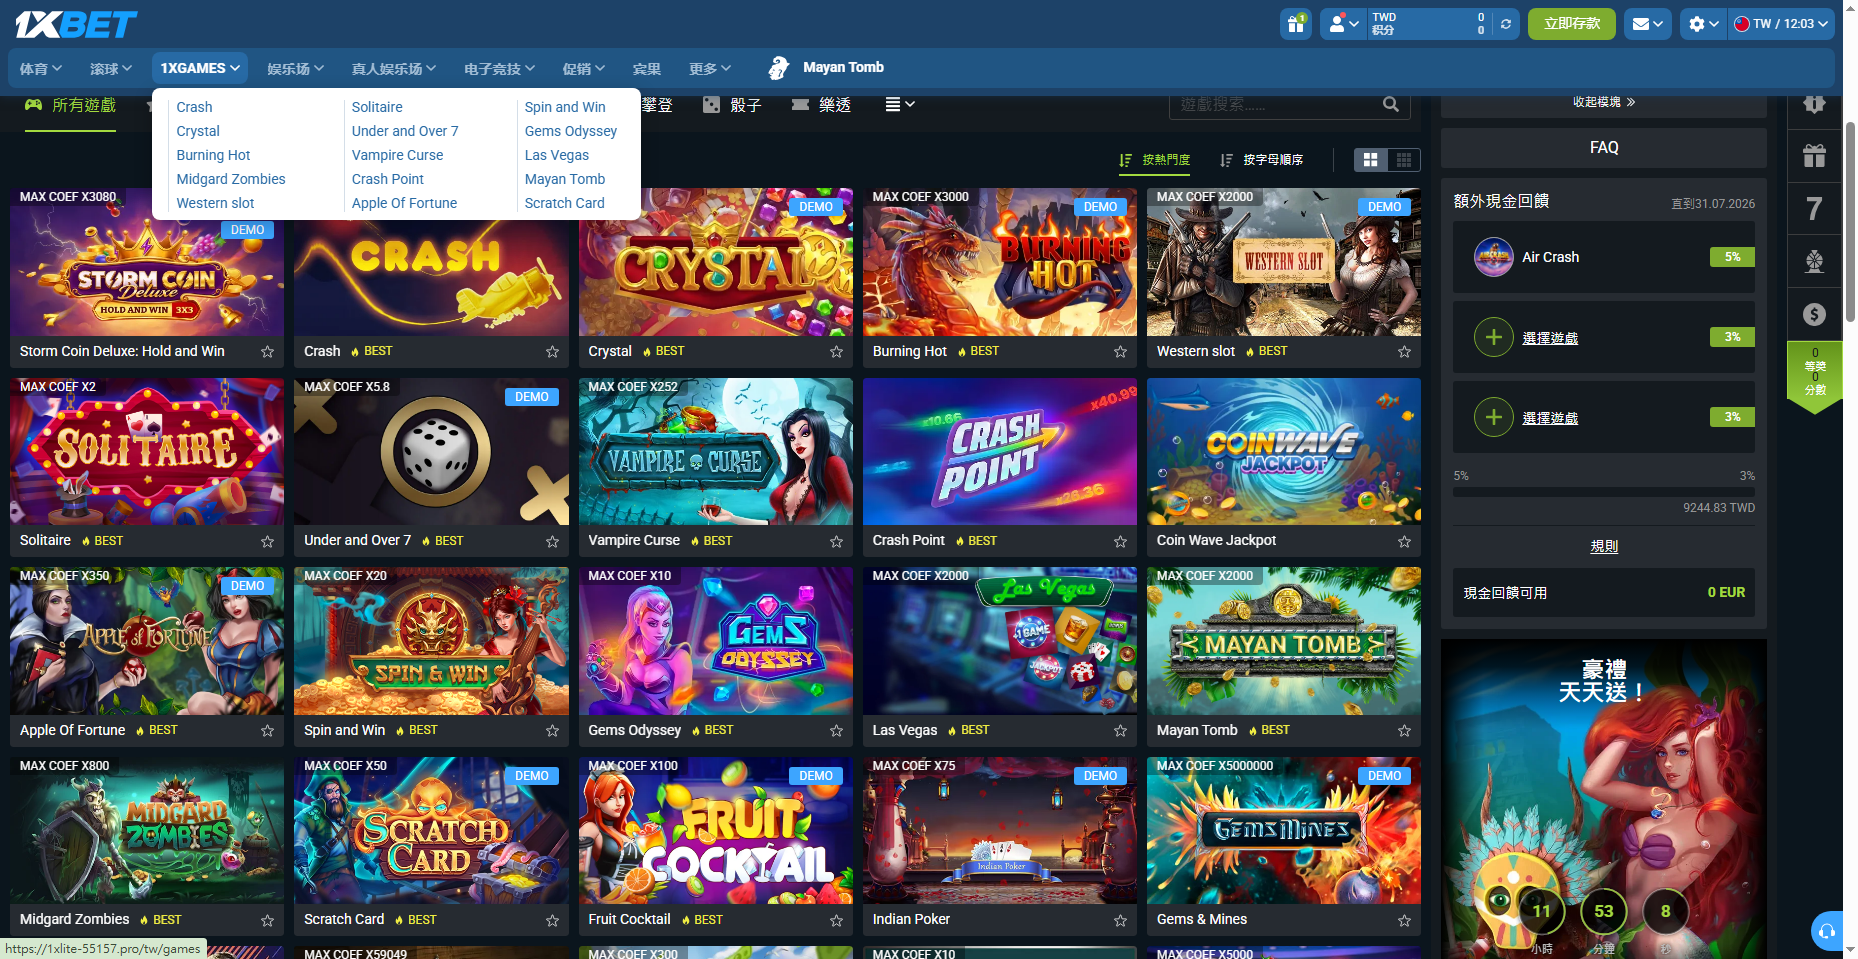Click the search magnifier icon

pos(1391,104)
